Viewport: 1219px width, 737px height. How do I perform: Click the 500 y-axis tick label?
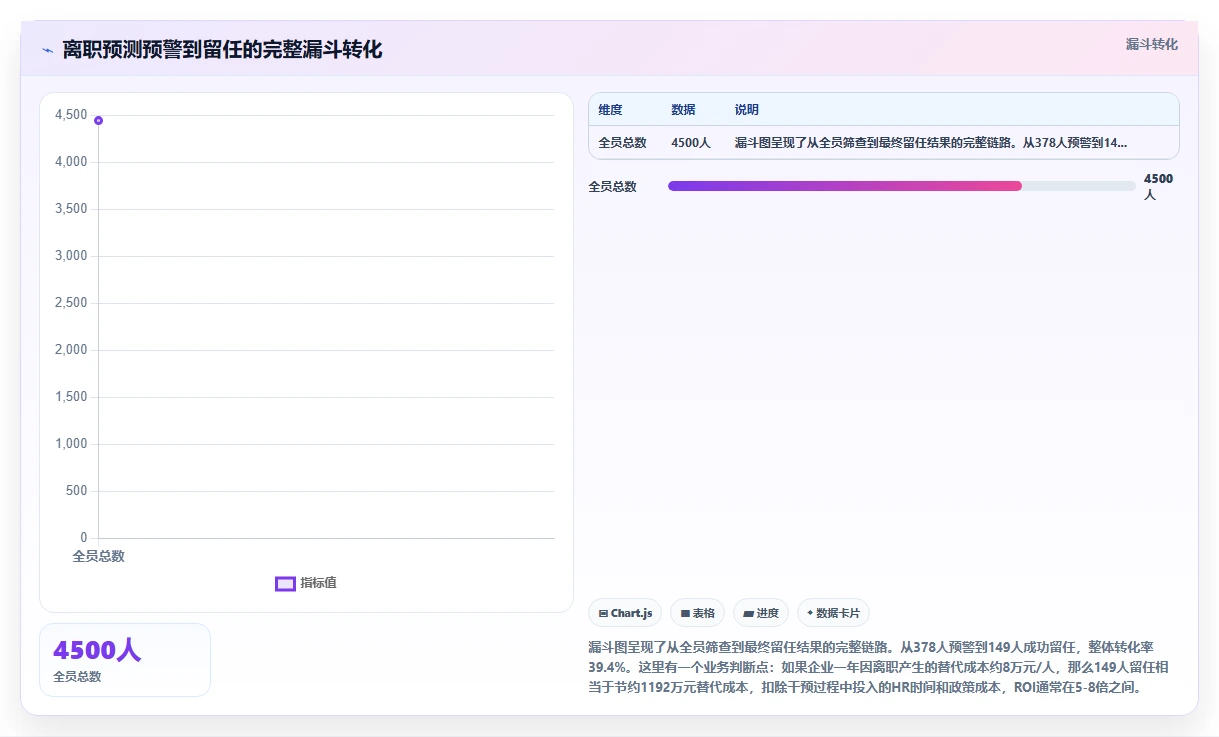click(77, 491)
